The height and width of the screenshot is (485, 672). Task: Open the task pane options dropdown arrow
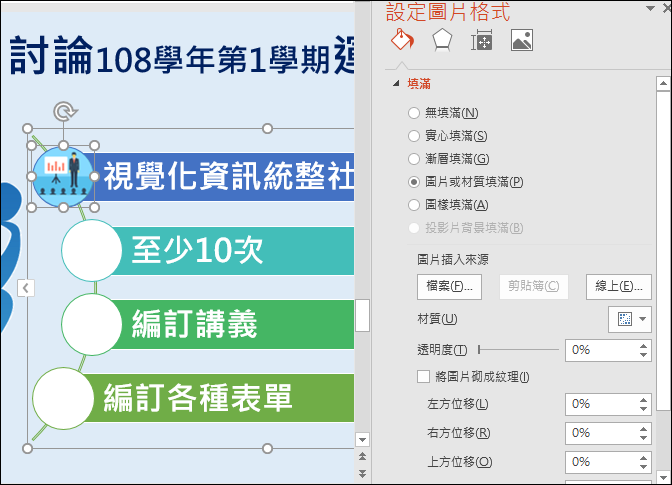click(650, 8)
